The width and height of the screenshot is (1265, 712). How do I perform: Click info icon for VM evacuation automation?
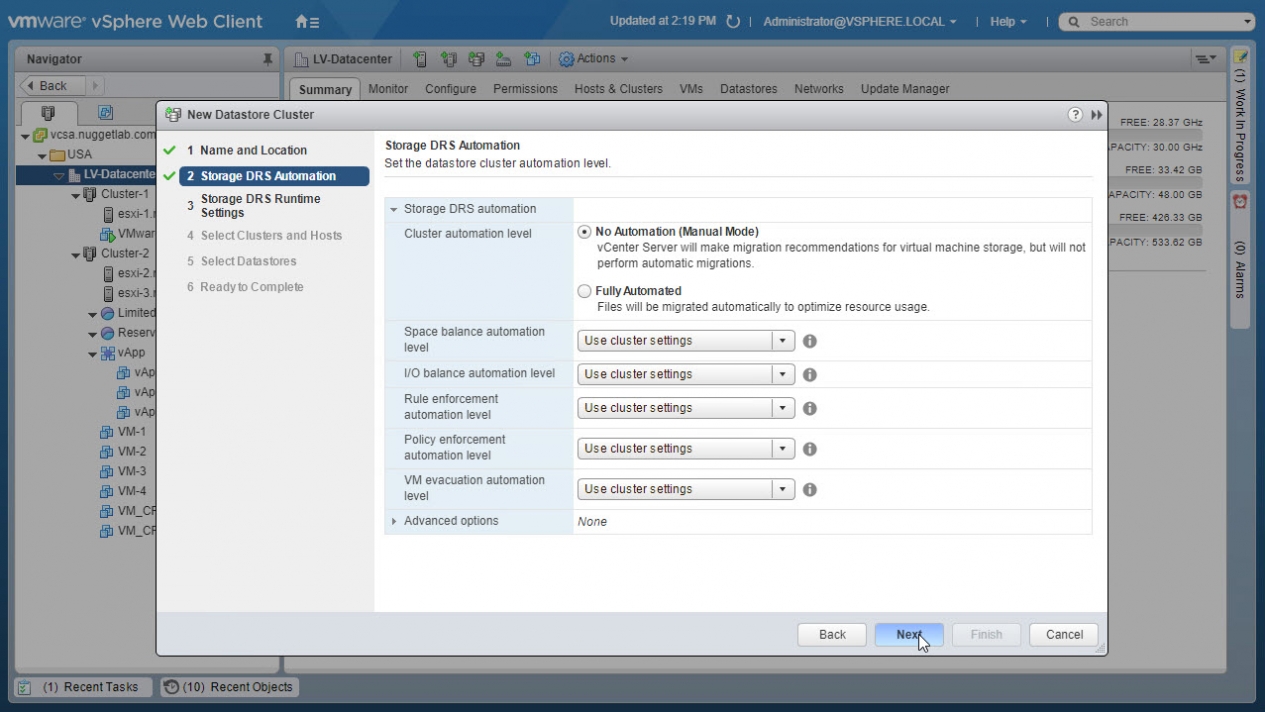810,490
